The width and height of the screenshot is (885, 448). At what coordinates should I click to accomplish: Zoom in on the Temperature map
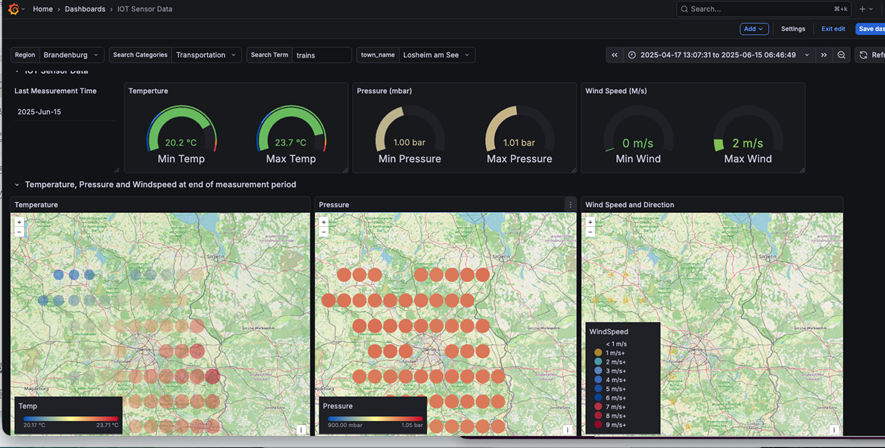pos(19,222)
